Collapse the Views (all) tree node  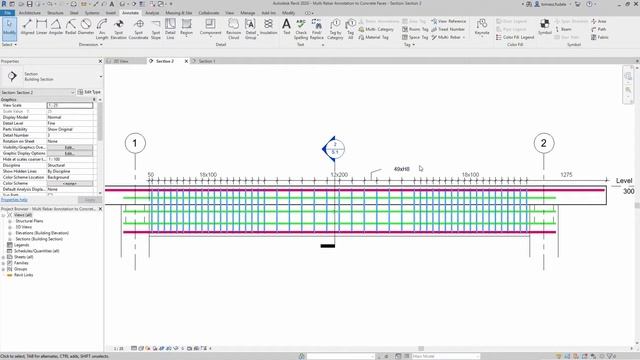click(x=4, y=215)
